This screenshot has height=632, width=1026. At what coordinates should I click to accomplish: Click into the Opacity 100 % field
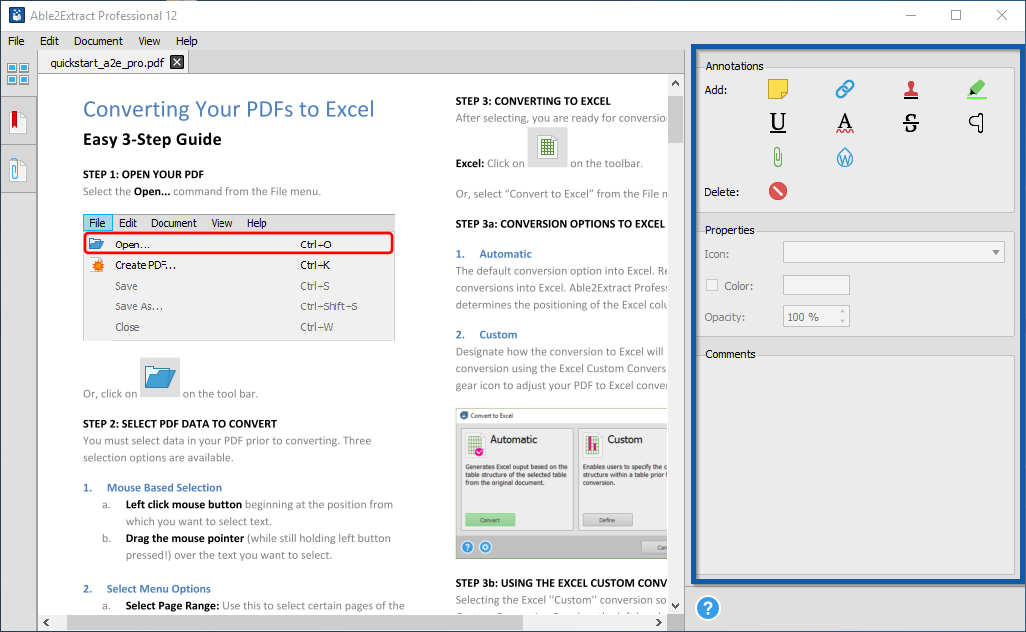click(x=809, y=317)
